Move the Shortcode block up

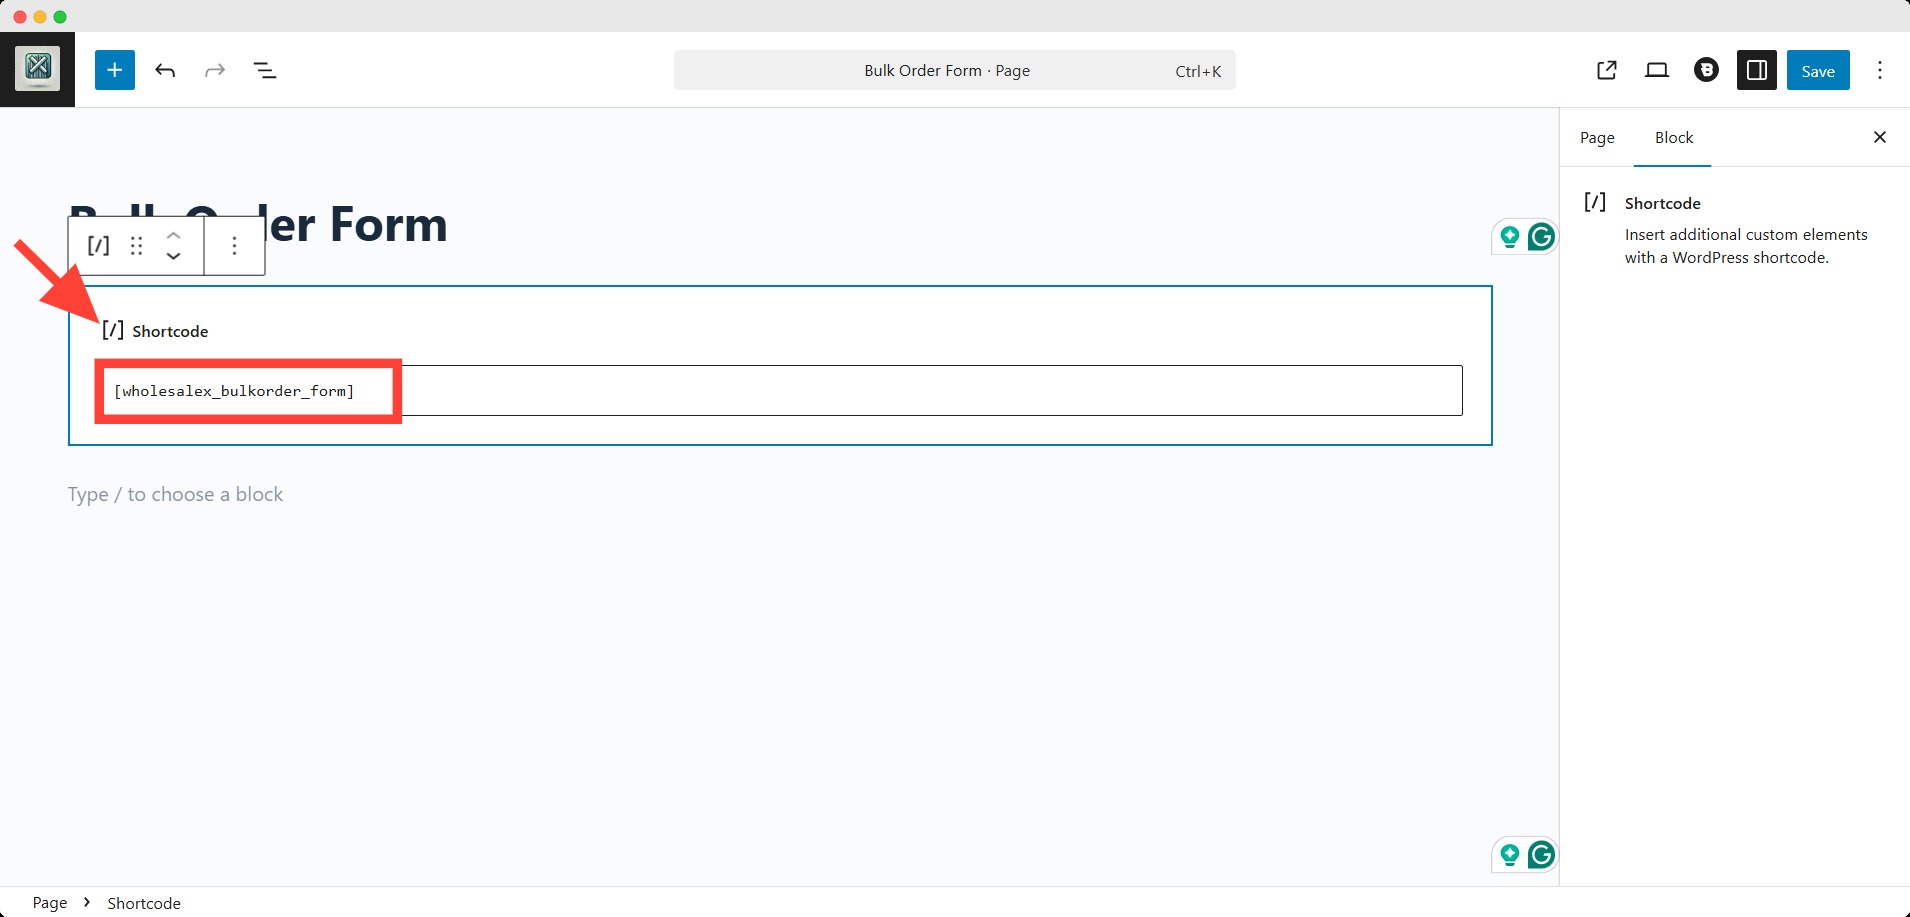pos(173,235)
